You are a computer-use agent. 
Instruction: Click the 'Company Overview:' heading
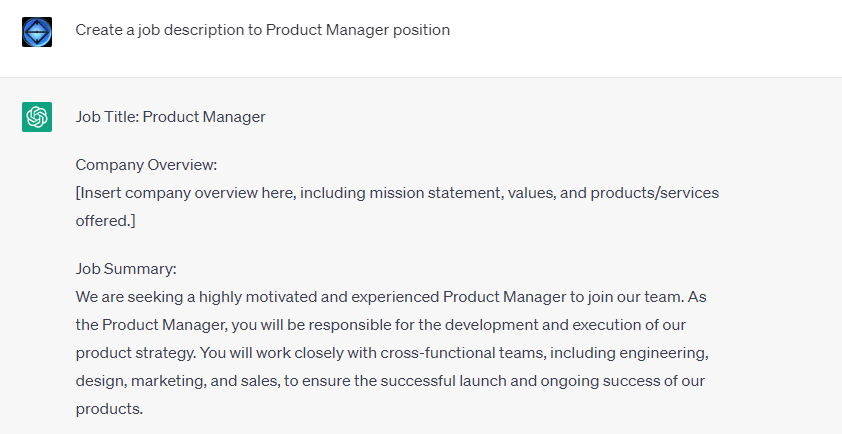(x=146, y=165)
